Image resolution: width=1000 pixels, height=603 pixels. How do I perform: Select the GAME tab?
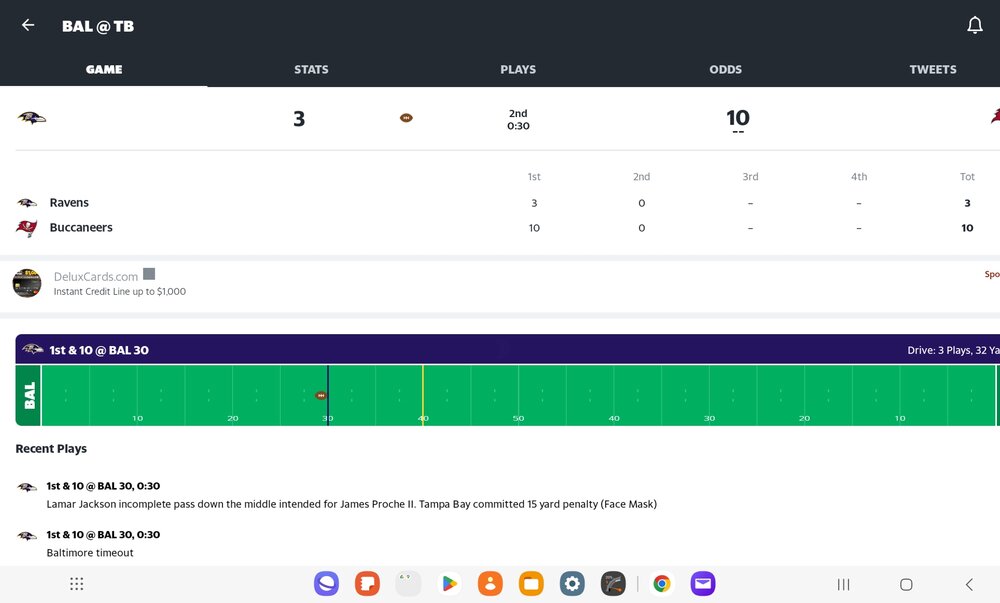coord(104,69)
